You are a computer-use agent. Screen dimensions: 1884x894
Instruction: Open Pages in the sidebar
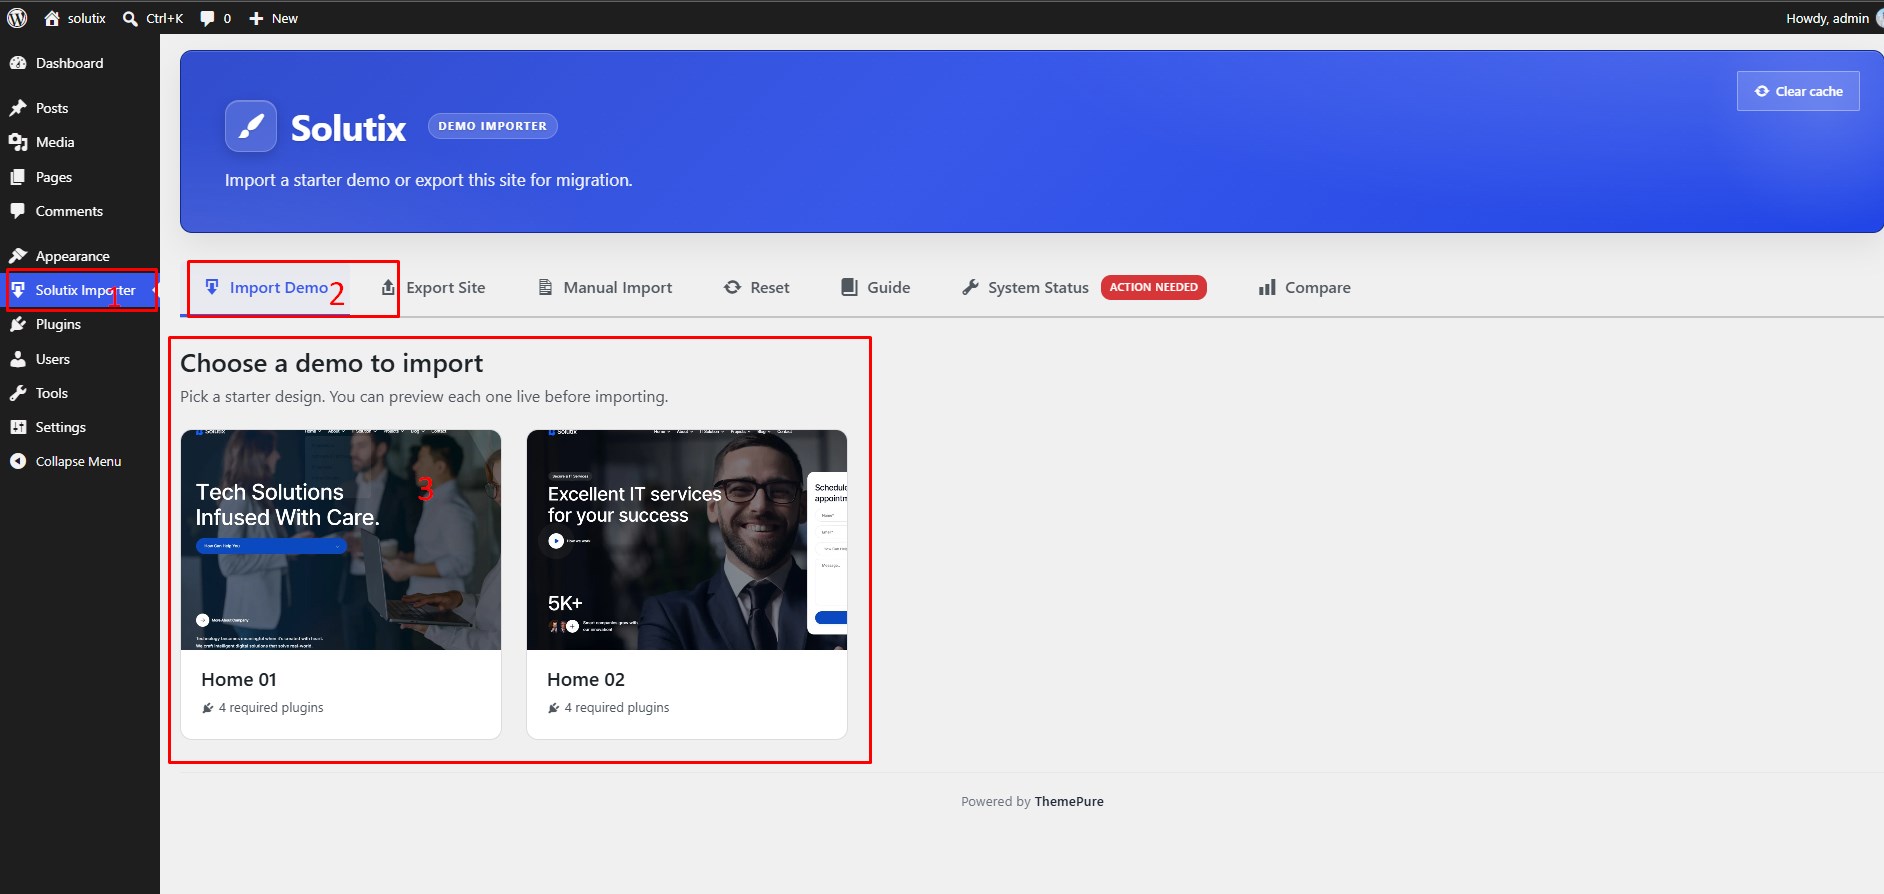pyautogui.click(x=80, y=177)
